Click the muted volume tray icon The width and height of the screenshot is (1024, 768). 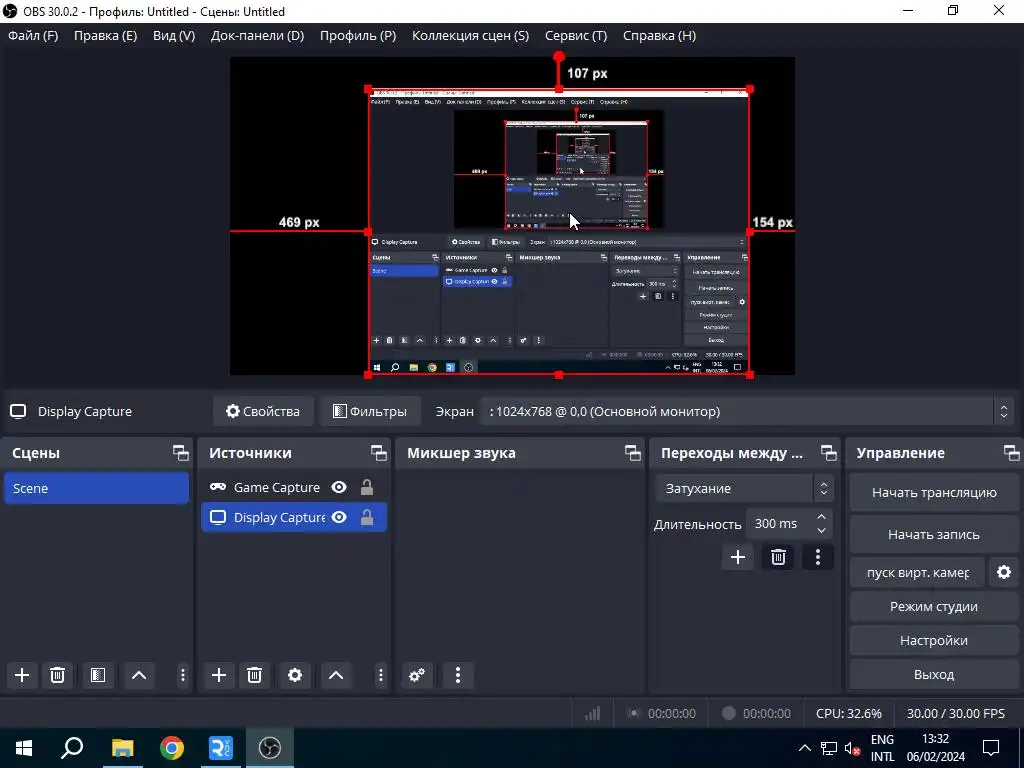click(x=852, y=748)
